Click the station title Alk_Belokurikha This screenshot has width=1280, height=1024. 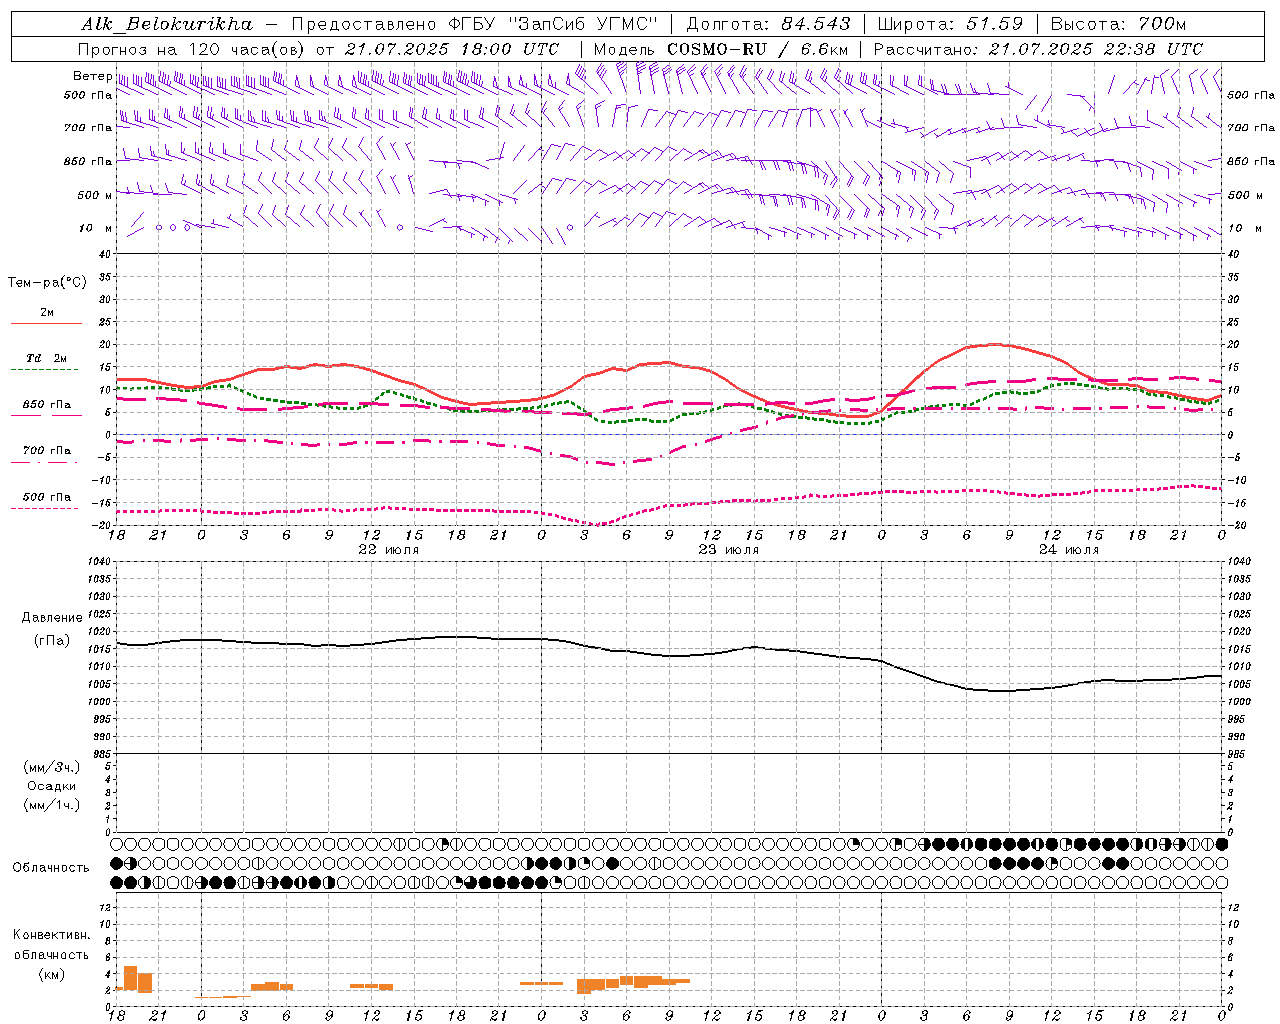point(166,24)
